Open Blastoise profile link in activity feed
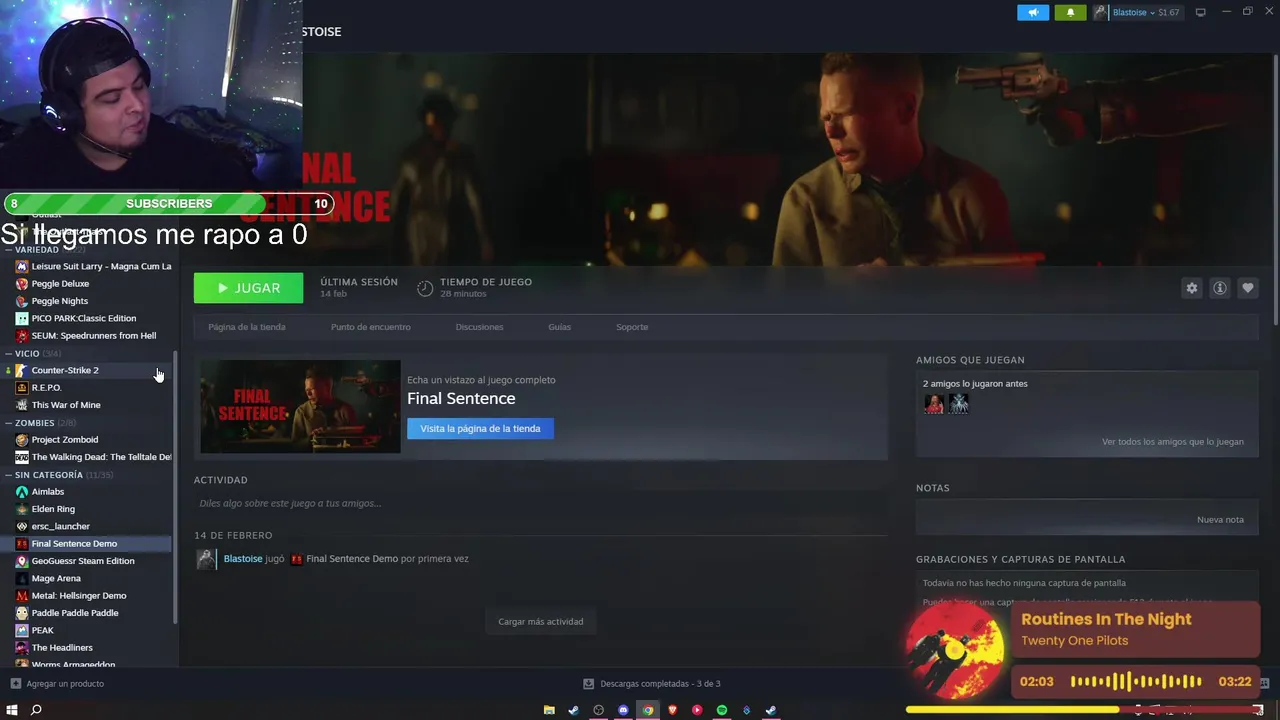This screenshot has width=1280, height=720. pos(243,559)
